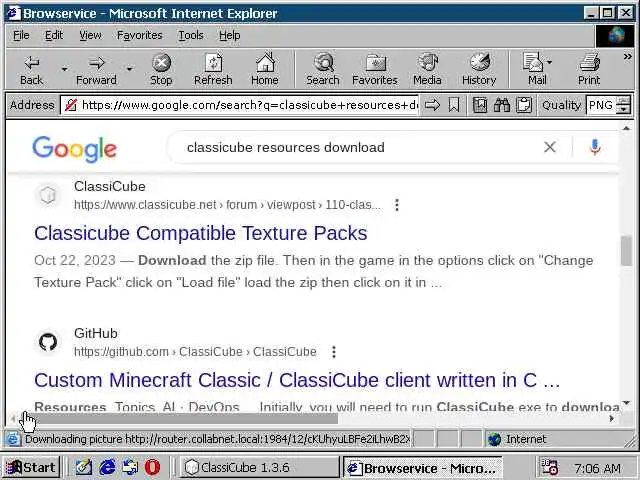Reload the page using Refresh
The height and width of the screenshot is (480, 640).
point(213,70)
